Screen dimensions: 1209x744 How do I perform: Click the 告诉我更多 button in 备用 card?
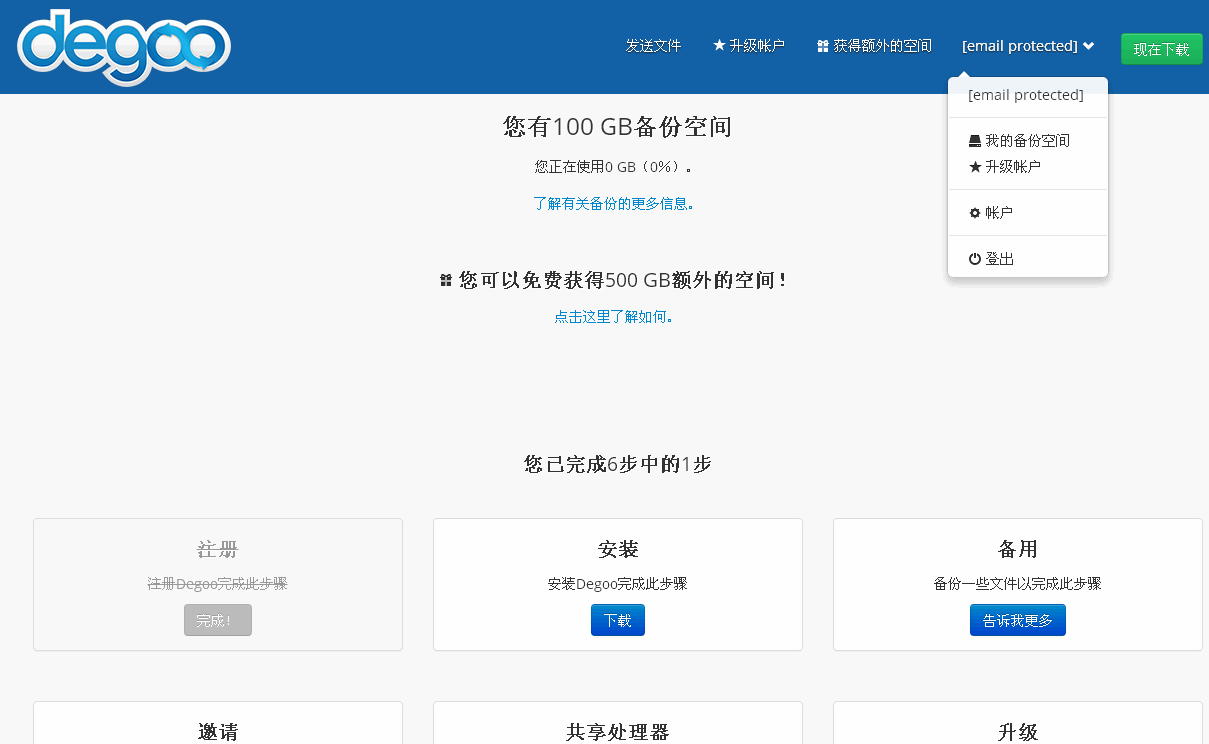tap(1018, 620)
